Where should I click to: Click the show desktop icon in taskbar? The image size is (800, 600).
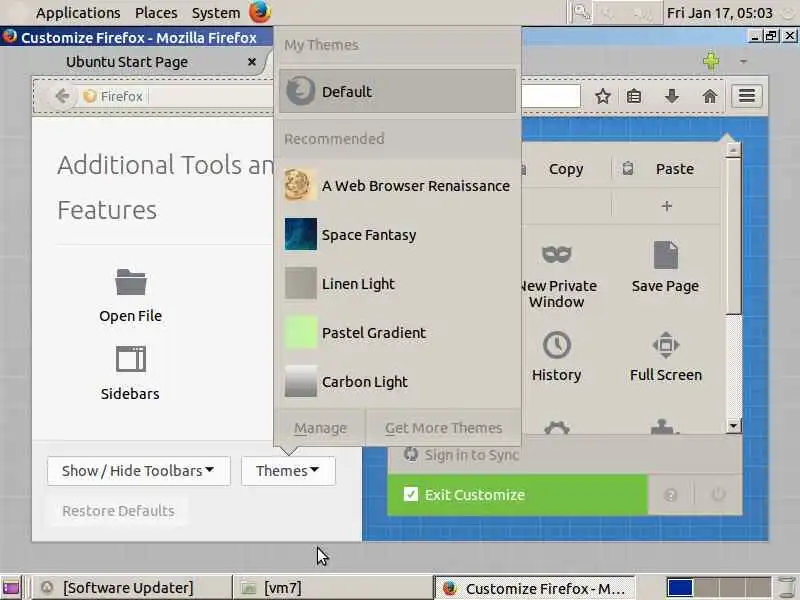(11, 588)
